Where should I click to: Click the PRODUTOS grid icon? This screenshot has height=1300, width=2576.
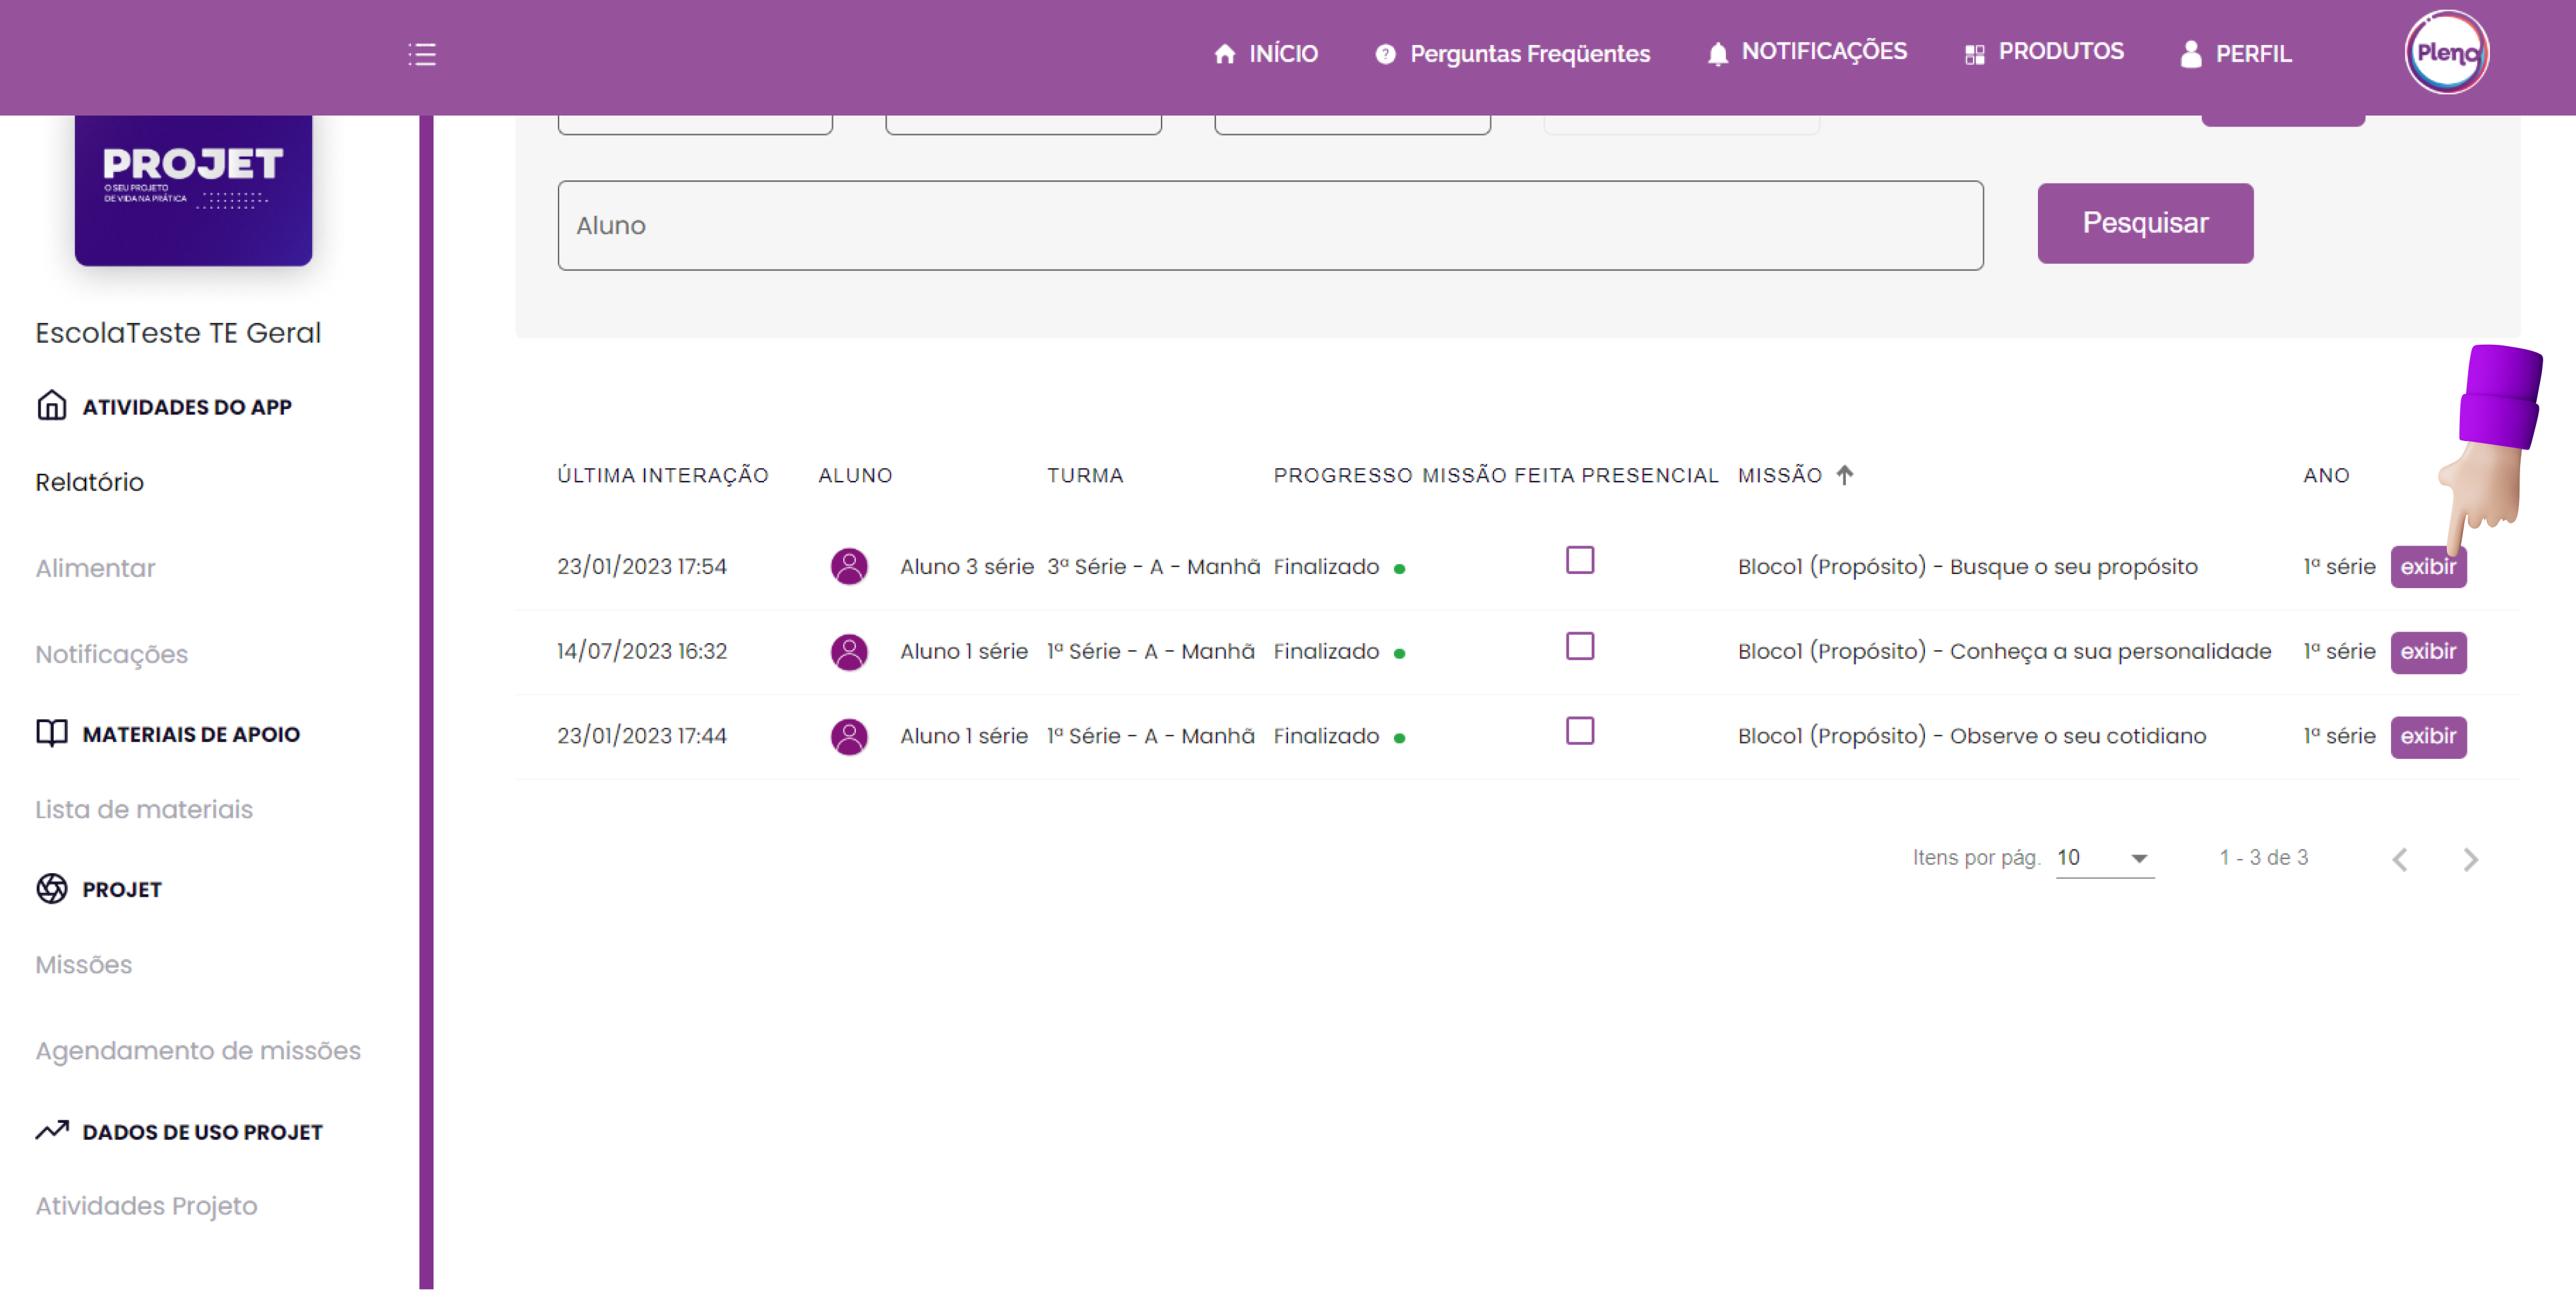(x=1974, y=54)
